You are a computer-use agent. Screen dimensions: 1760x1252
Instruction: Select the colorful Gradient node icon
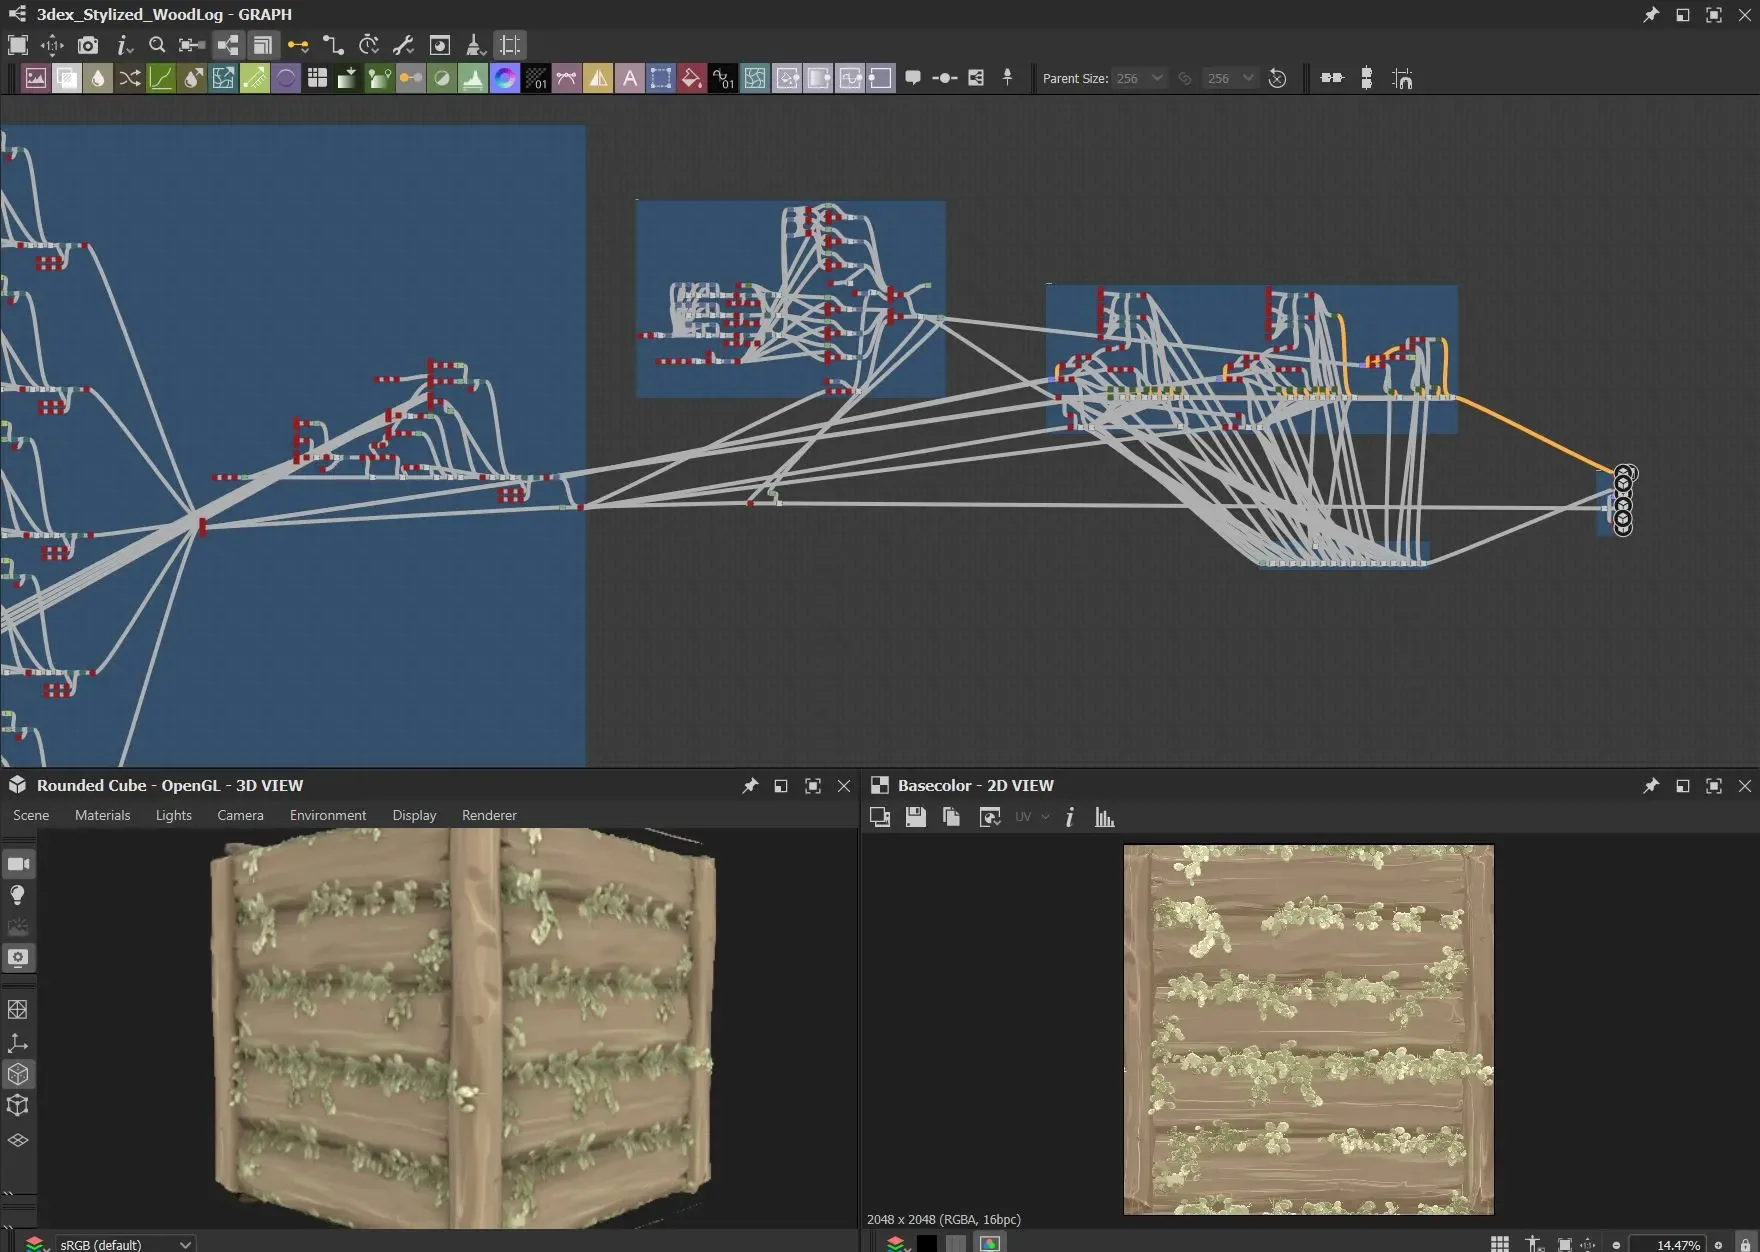(x=505, y=78)
